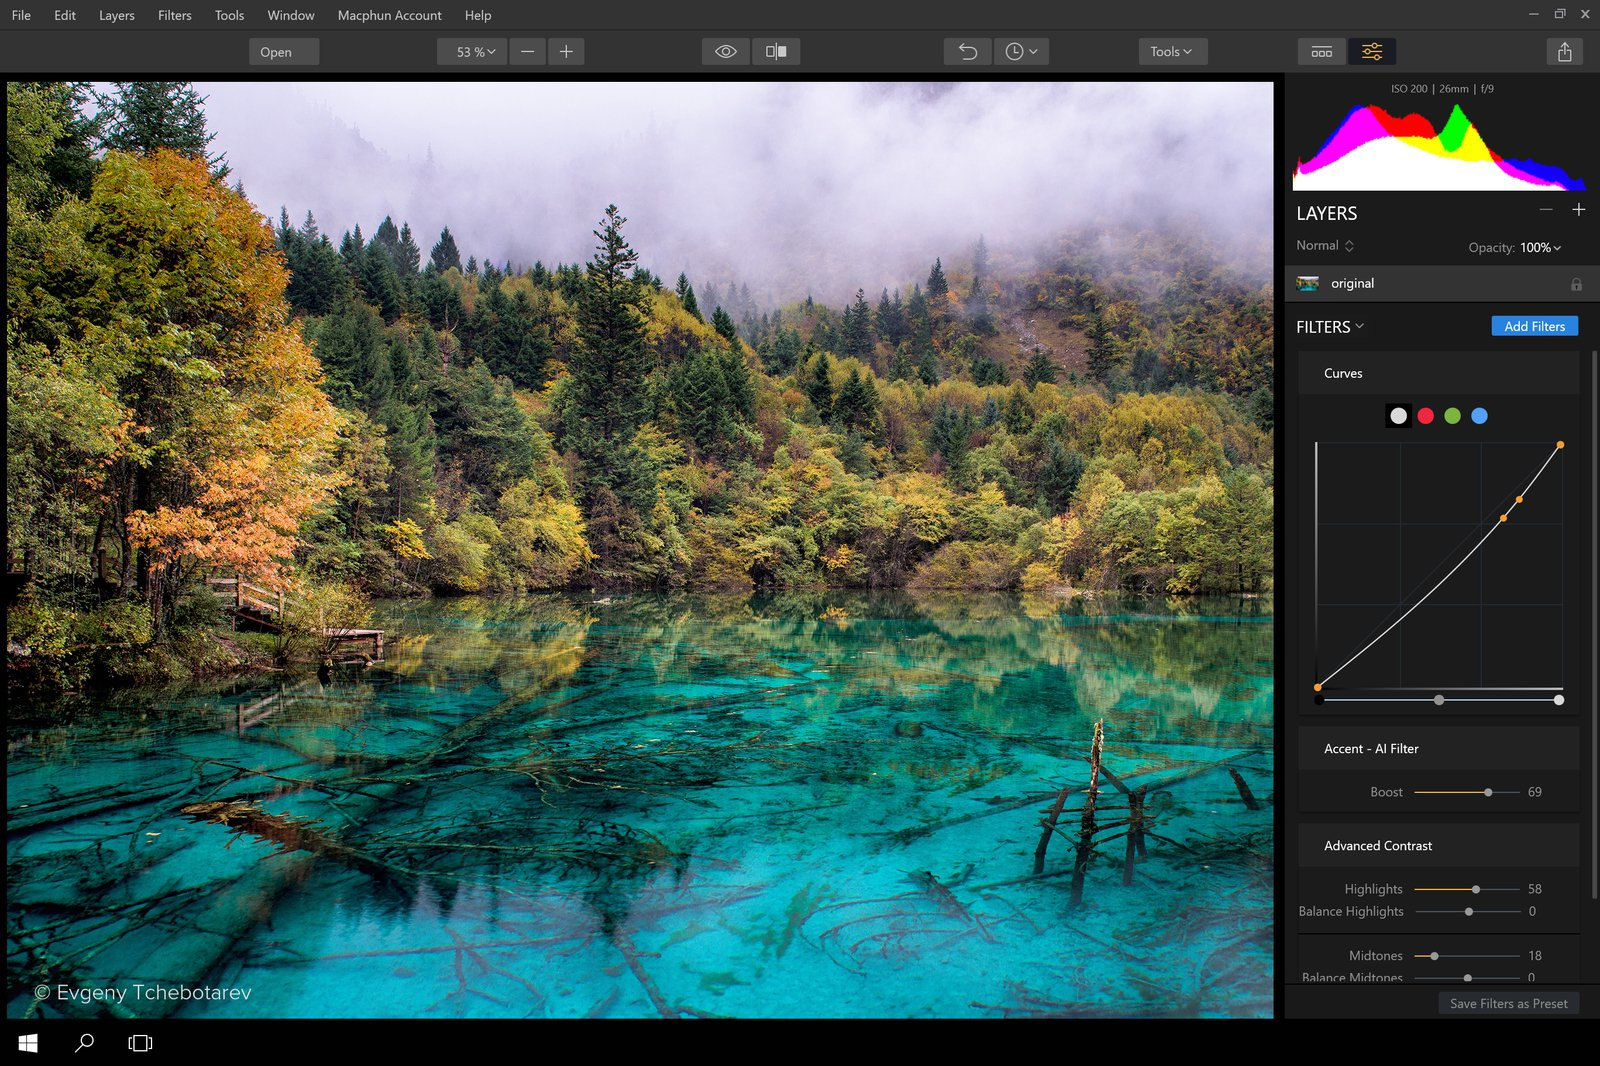Click the Curves filter header
Image resolution: width=1600 pixels, height=1066 pixels.
[1438, 373]
